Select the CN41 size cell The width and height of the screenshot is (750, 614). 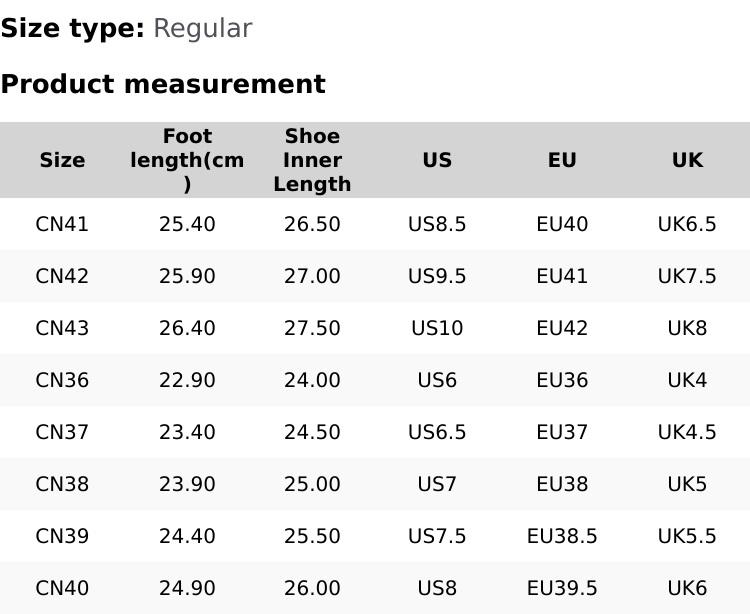pos(62,224)
